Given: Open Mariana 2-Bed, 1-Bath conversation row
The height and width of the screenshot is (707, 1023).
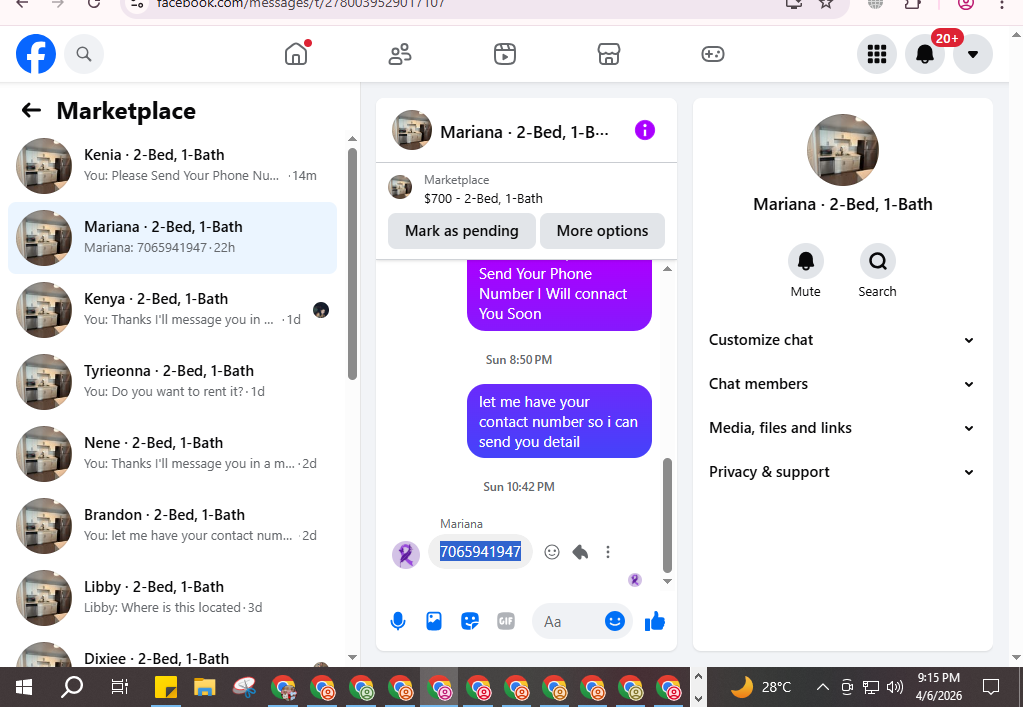Looking at the screenshot, I should pos(172,237).
